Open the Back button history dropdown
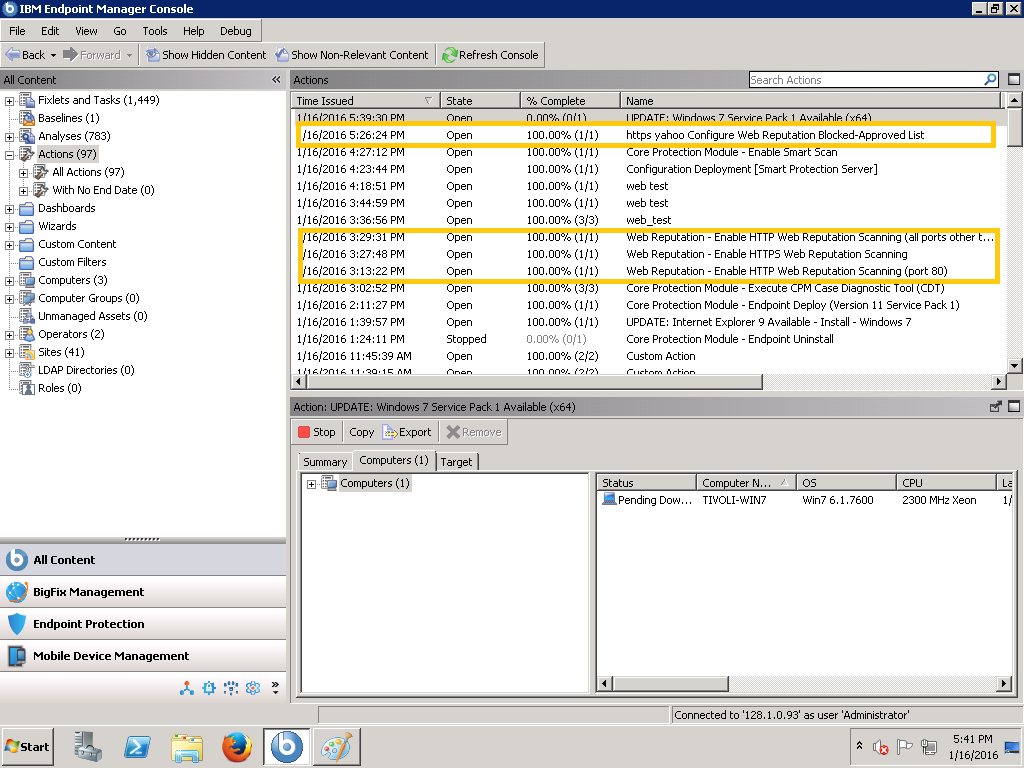This screenshot has width=1024, height=768. coord(54,55)
